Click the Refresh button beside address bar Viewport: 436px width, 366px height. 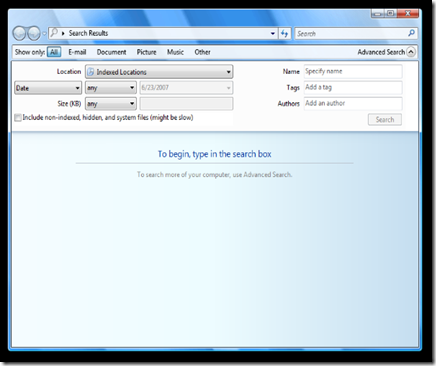284,33
